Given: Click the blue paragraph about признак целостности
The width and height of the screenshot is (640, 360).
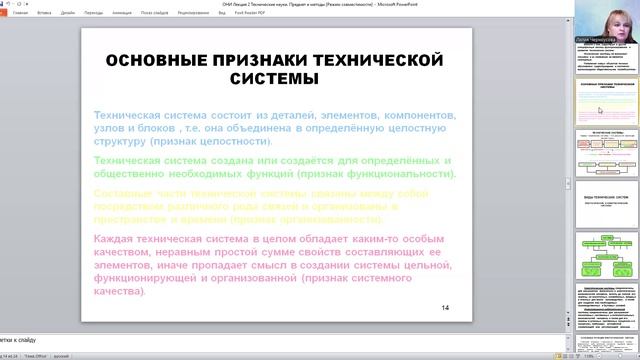Looking at the screenshot, I should click(x=275, y=128).
